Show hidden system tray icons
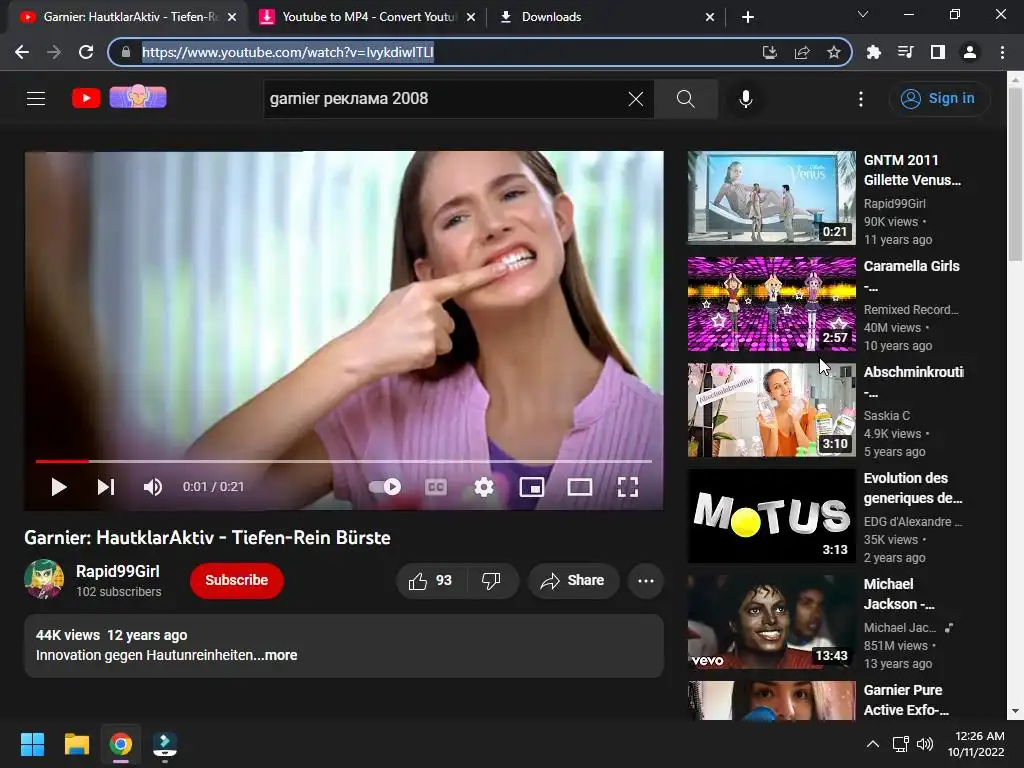 [x=872, y=744]
